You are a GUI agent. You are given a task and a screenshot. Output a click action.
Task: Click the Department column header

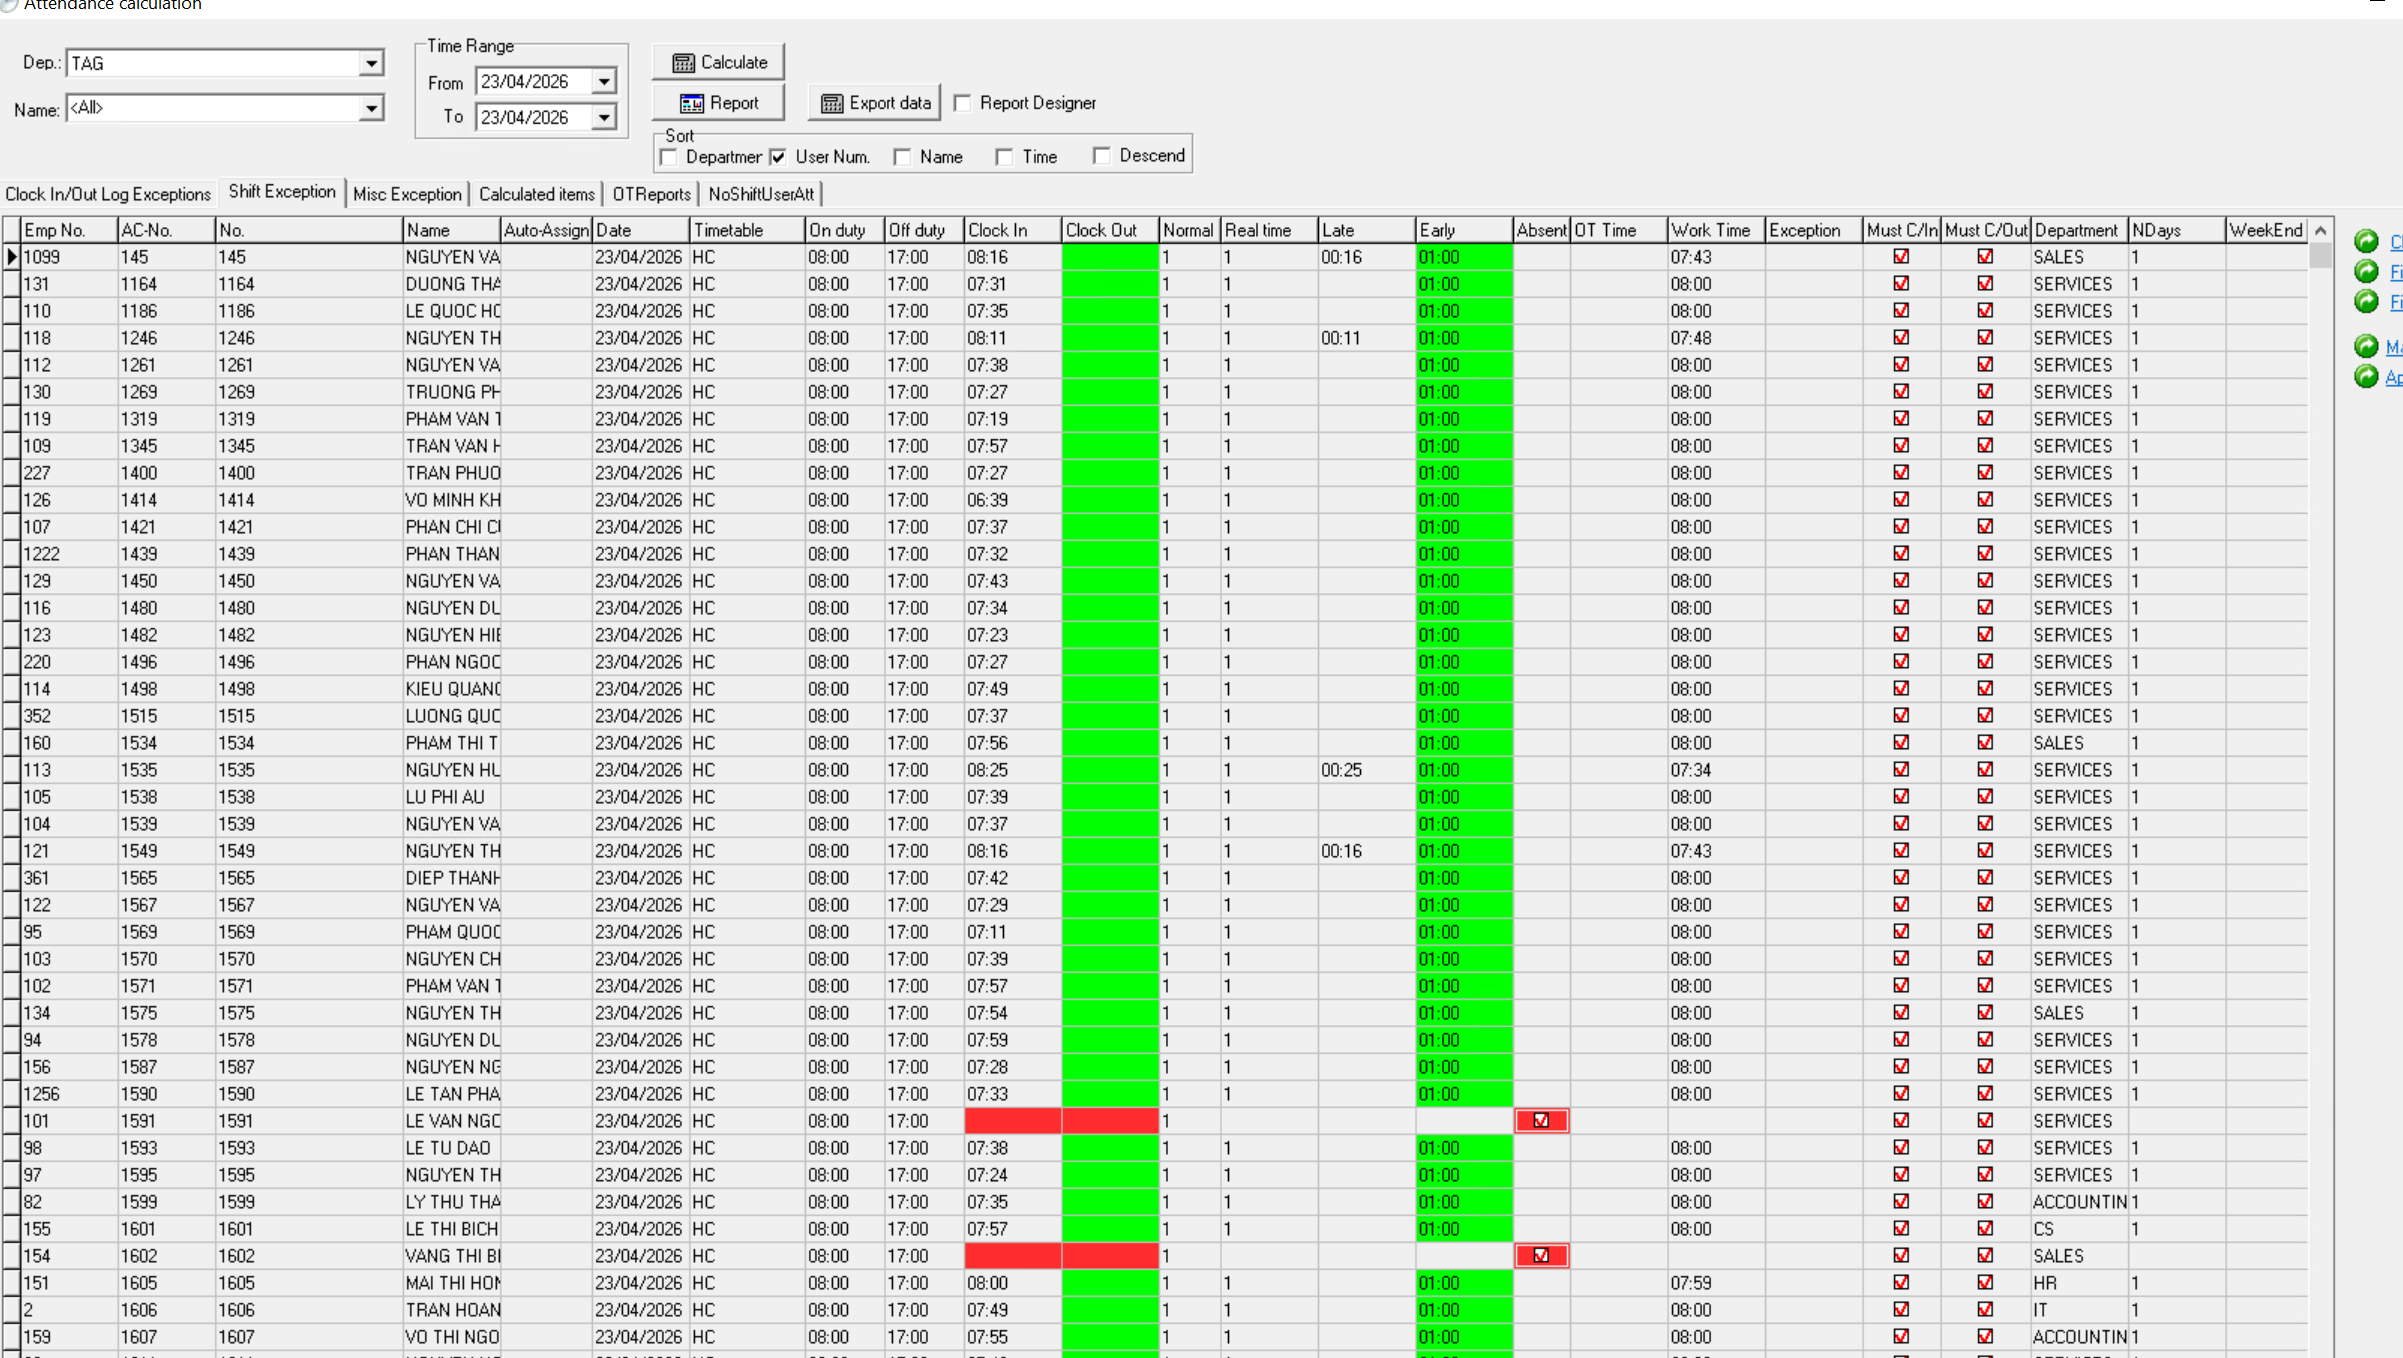click(2079, 230)
